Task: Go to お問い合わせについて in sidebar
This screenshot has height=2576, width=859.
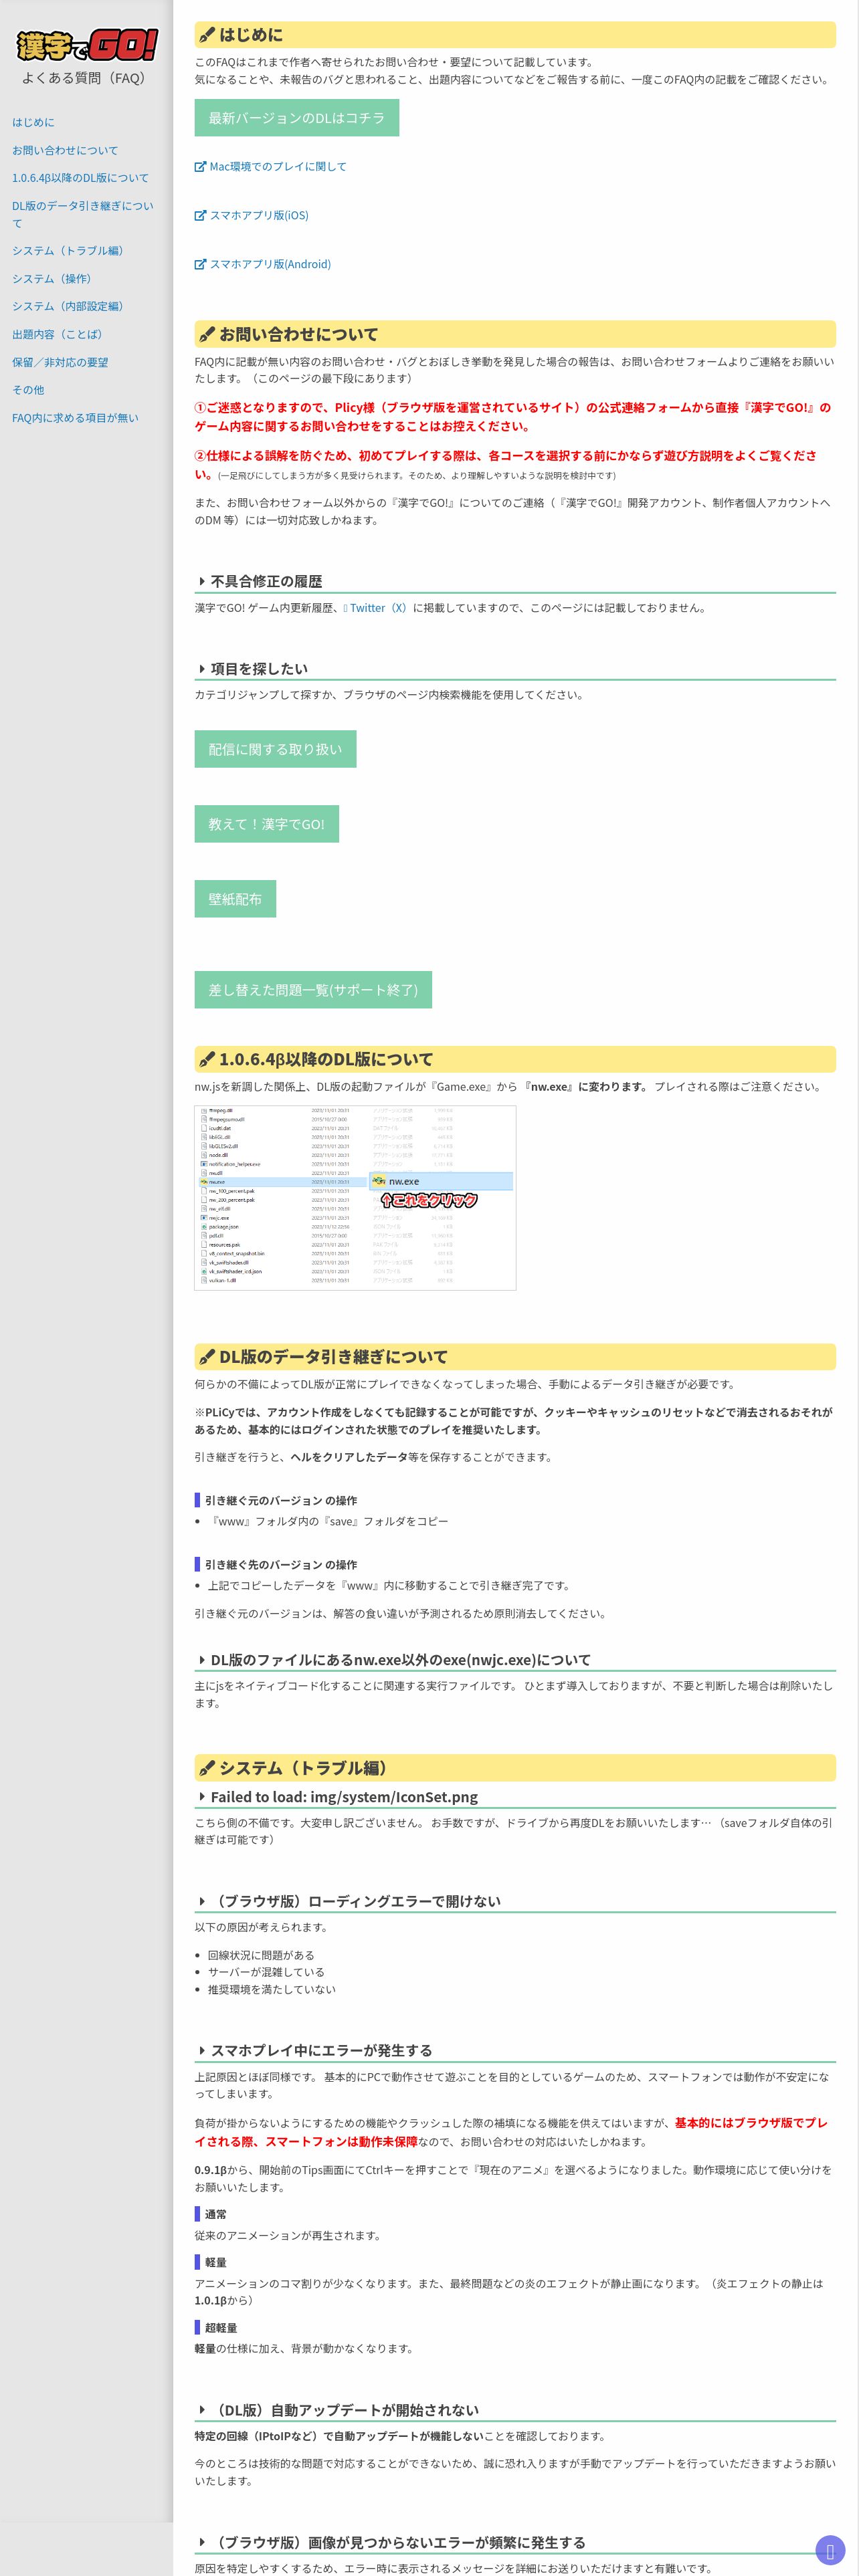Action: (65, 150)
